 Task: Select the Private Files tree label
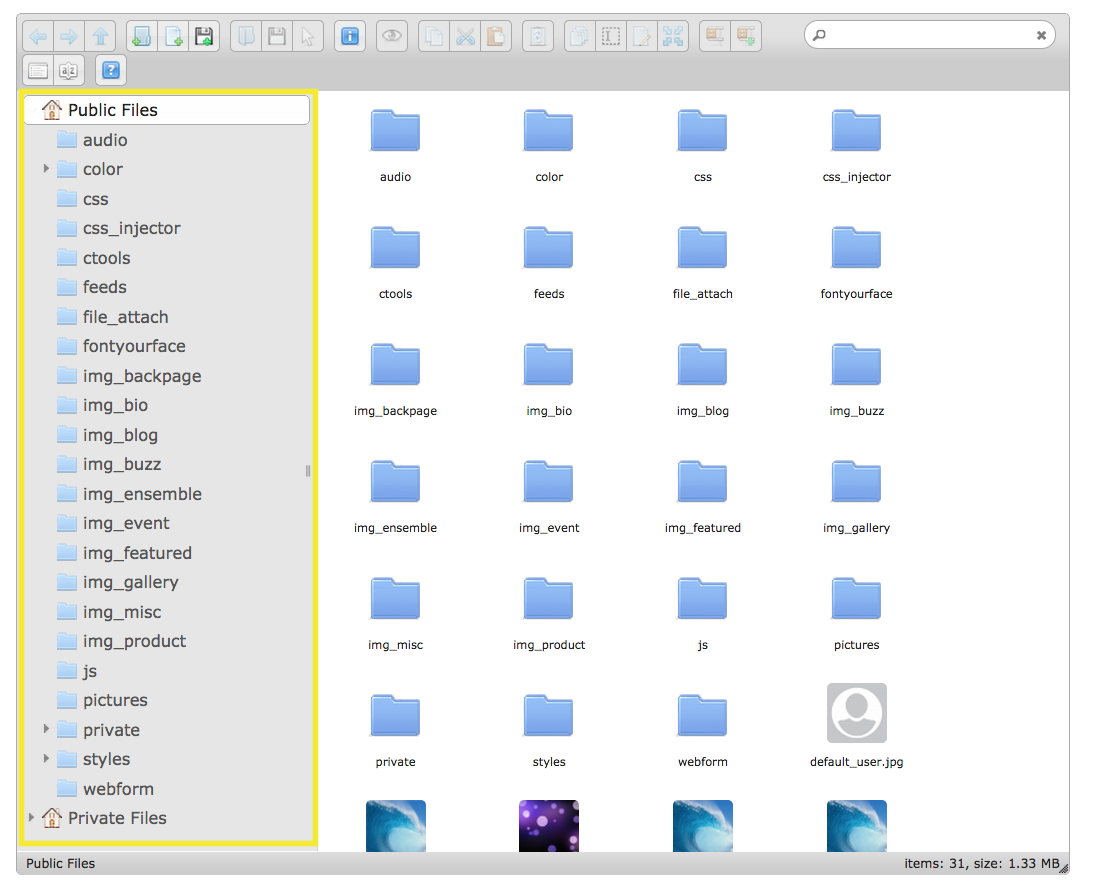117,818
